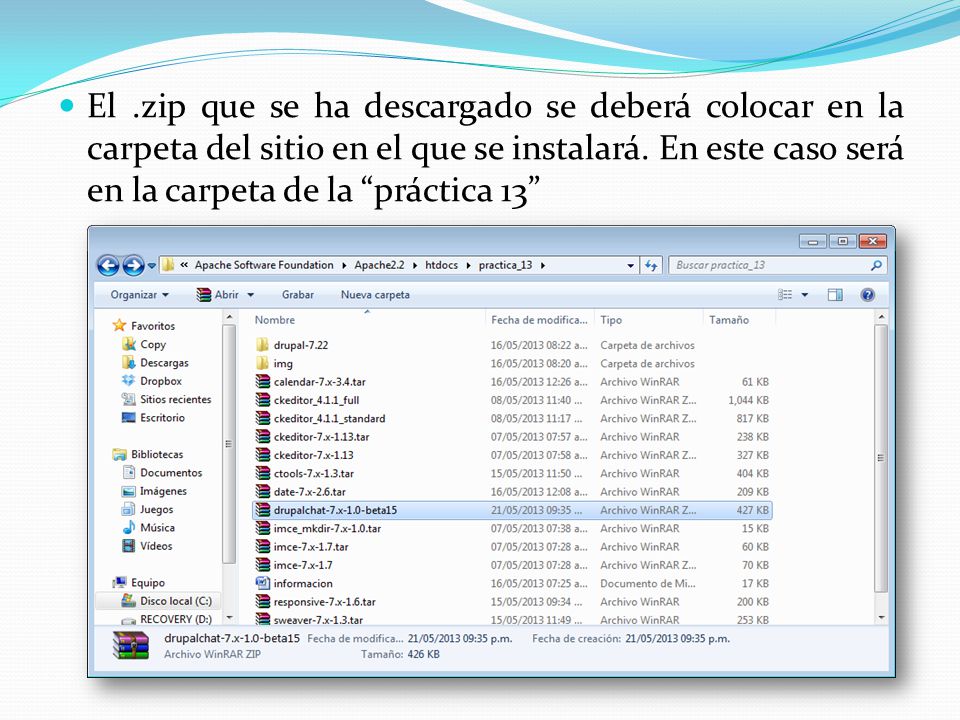Go forward with the Forward arrow button
Screen dimensions: 960x720
[x=133, y=265]
